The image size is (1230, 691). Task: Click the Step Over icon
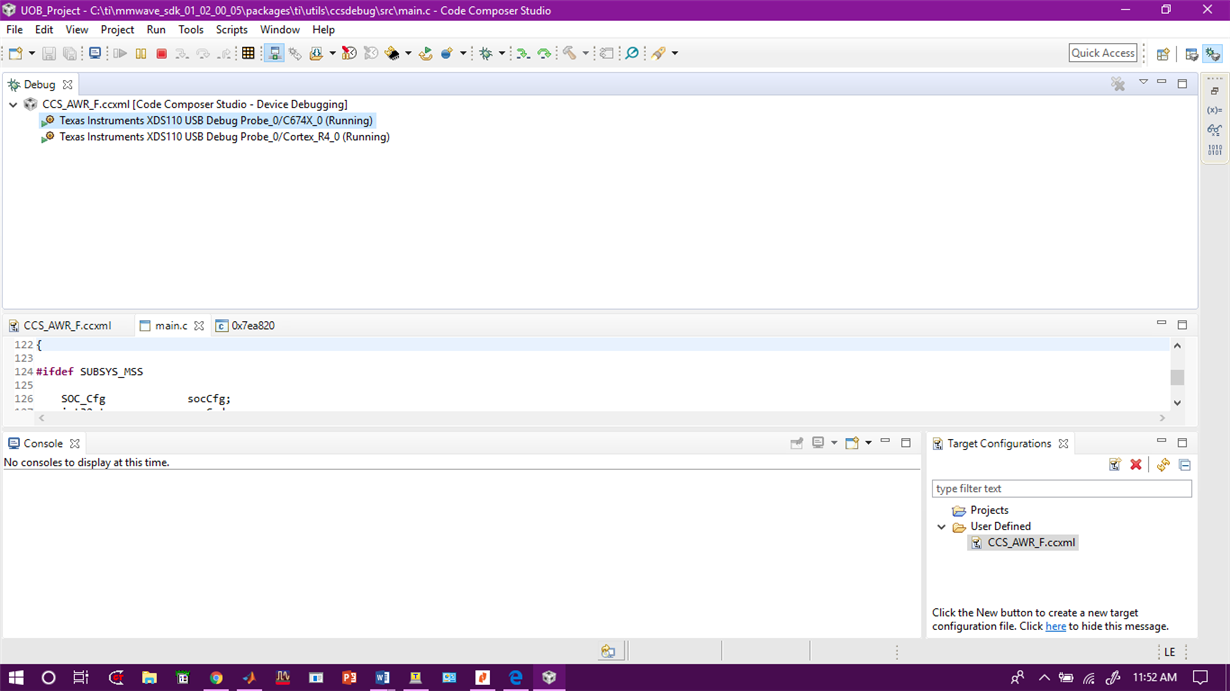tap(203, 53)
